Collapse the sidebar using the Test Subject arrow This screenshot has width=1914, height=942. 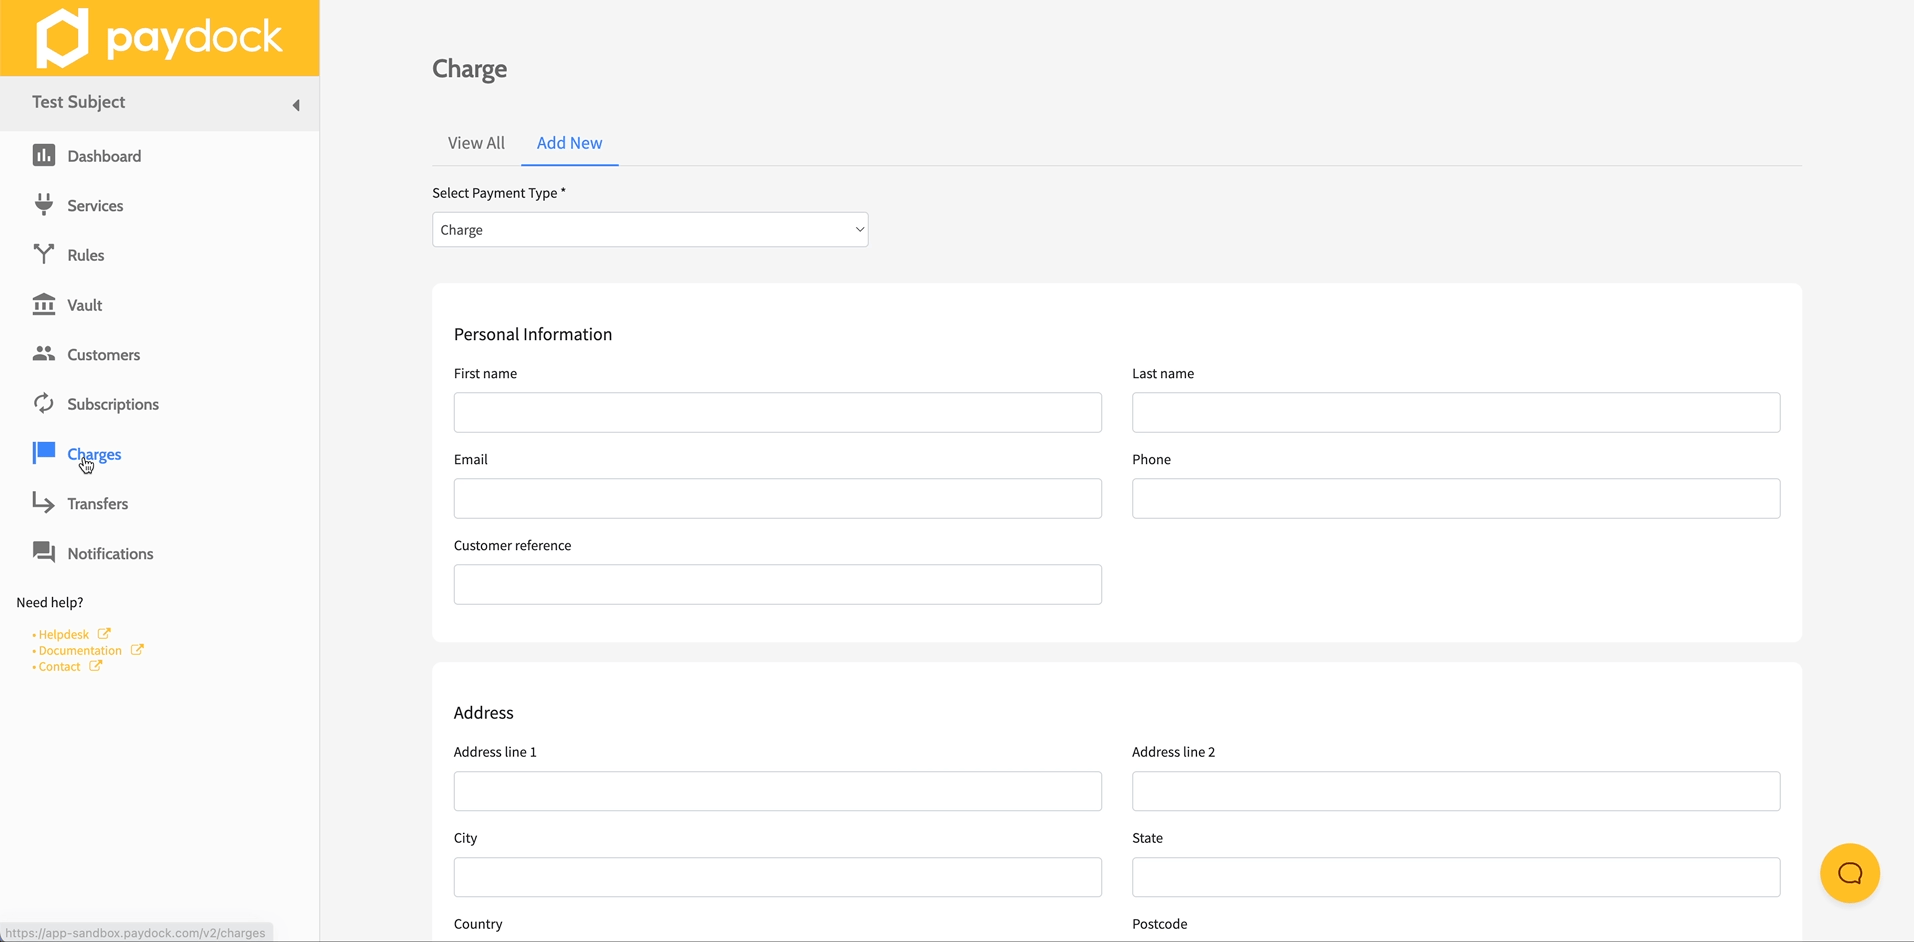coord(296,105)
